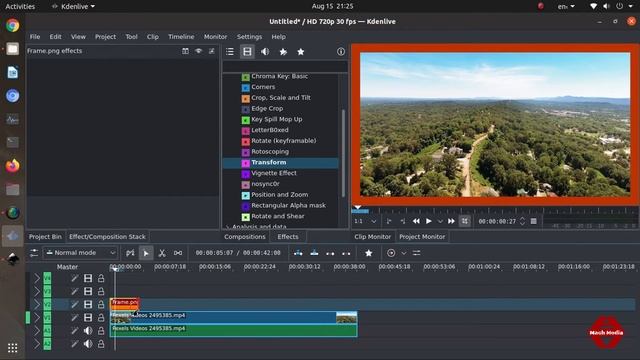Activate the Selection tool arrow
Screen dimensions: 640x360
pos(146,253)
